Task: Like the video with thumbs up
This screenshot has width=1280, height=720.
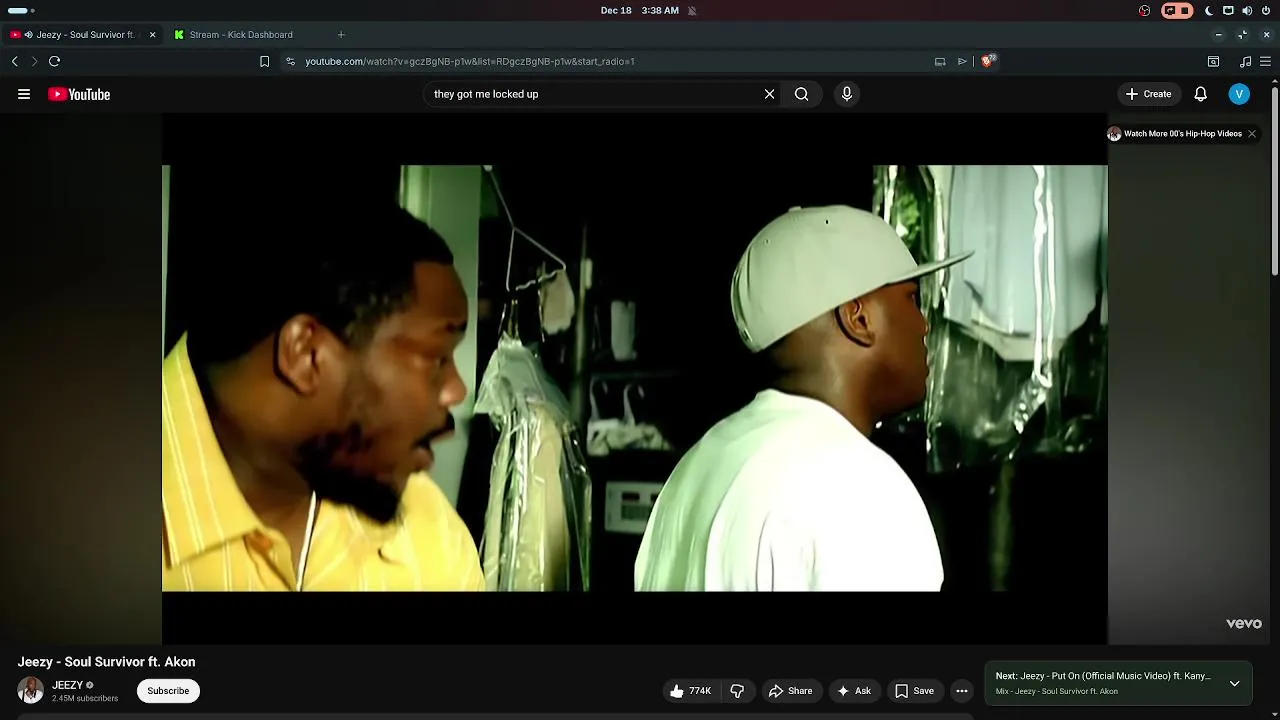Action: (x=691, y=691)
